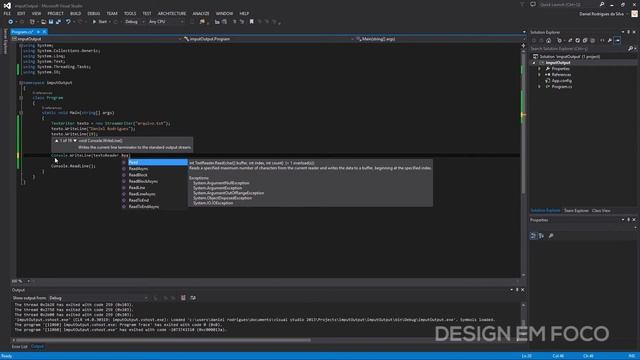
Task: Click the Search Solution Explorer field
Action: [578, 49]
